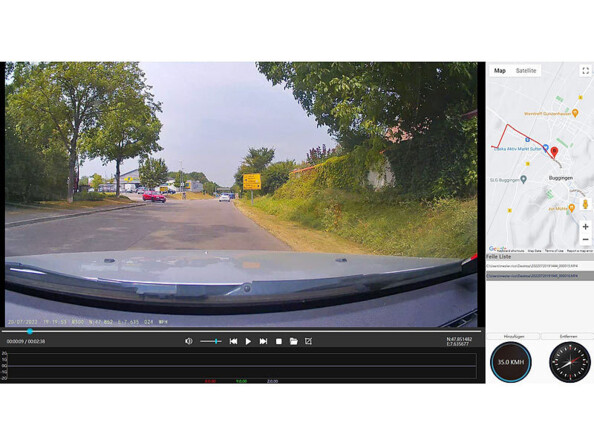Select the highlighted second video file
The image size is (594, 446).
(540, 276)
